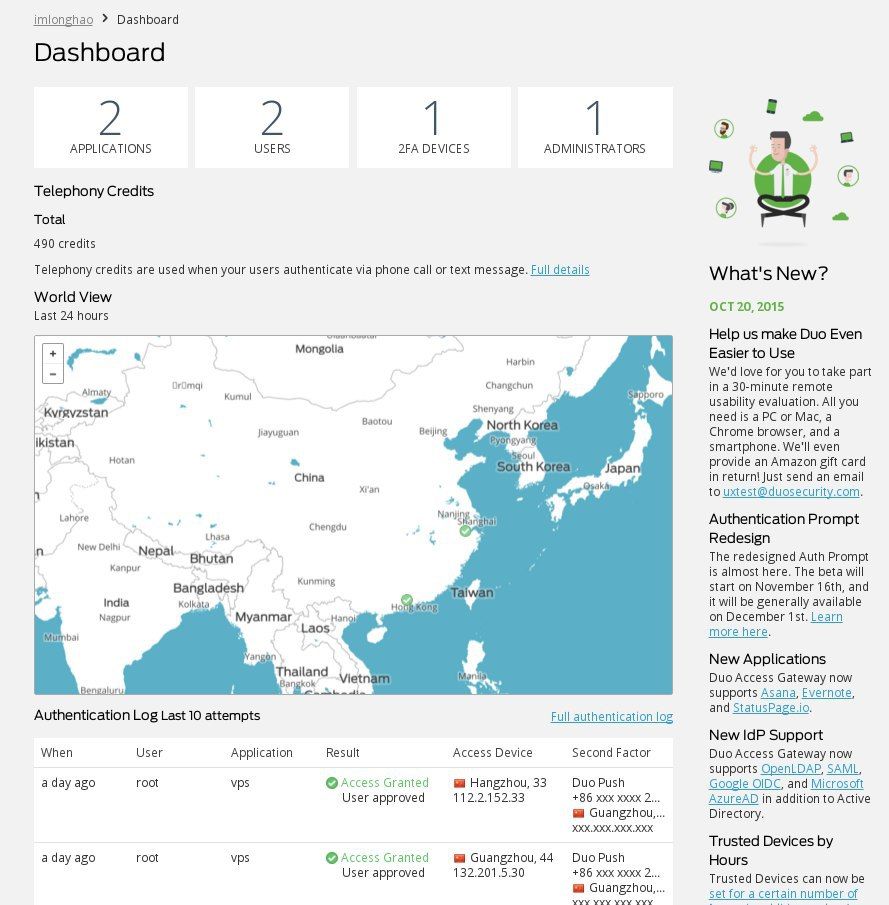Open the Full authentication log link
This screenshot has width=889, height=905.
pyautogui.click(x=611, y=717)
